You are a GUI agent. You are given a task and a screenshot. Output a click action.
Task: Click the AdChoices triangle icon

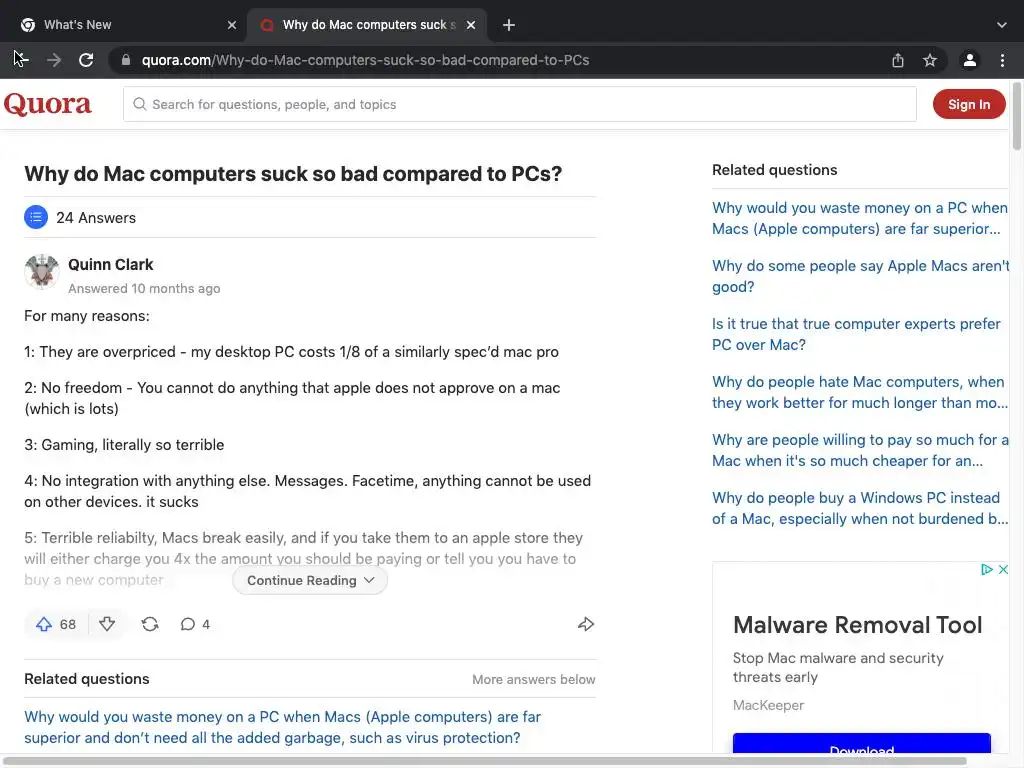[987, 569]
